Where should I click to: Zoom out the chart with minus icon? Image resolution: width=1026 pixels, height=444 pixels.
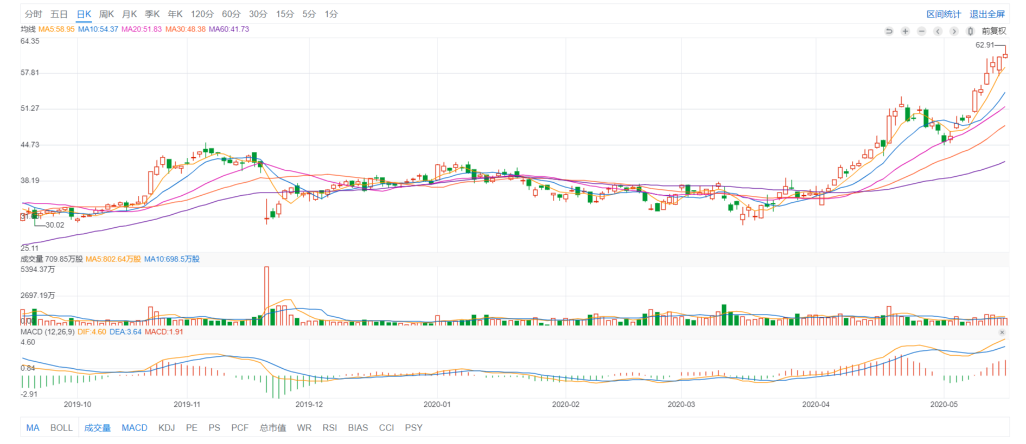click(921, 31)
